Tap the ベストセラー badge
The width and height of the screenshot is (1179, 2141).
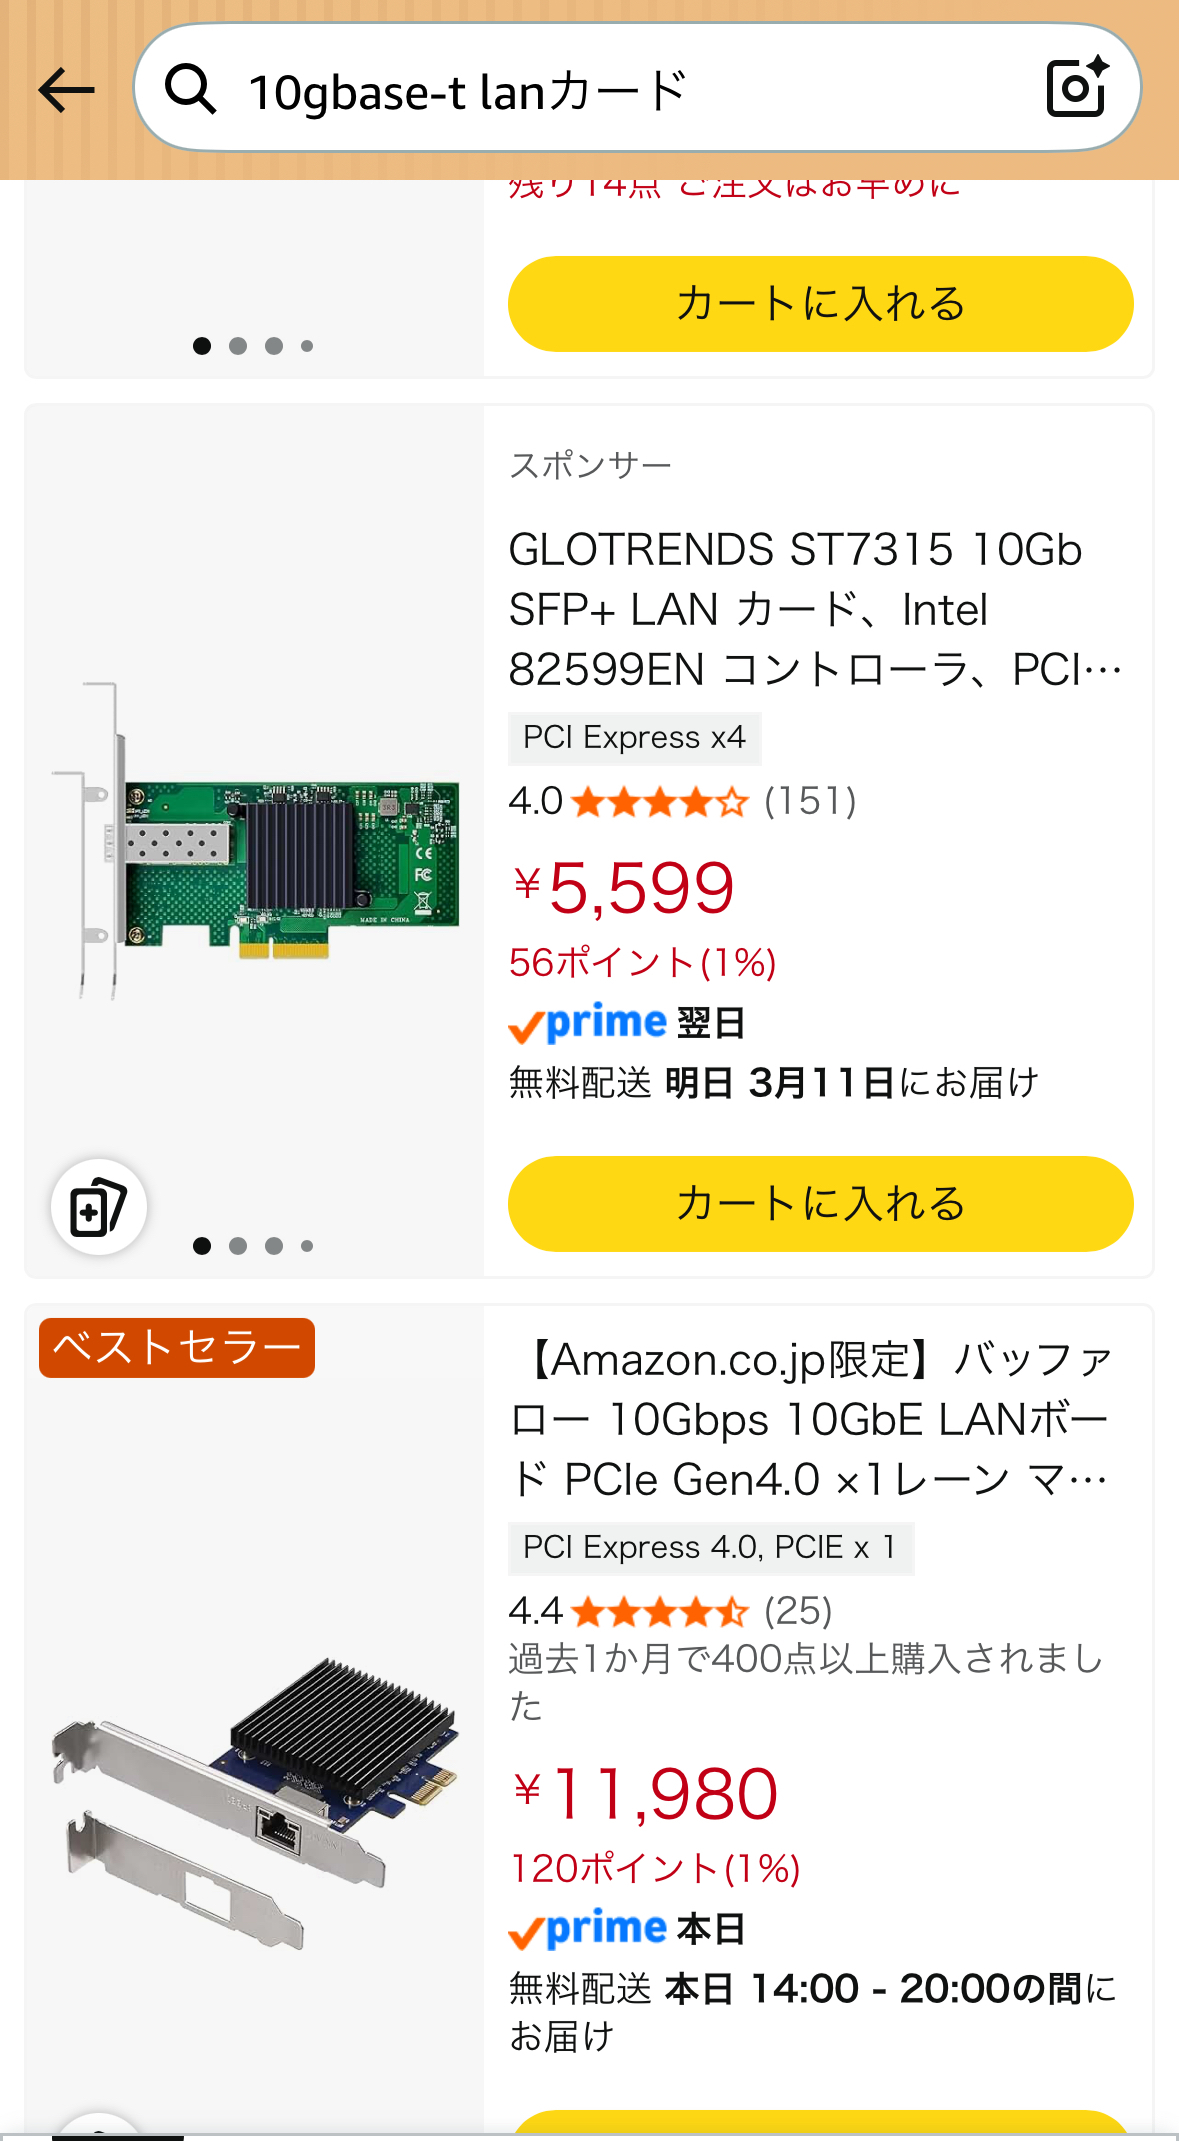click(x=177, y=1348)
